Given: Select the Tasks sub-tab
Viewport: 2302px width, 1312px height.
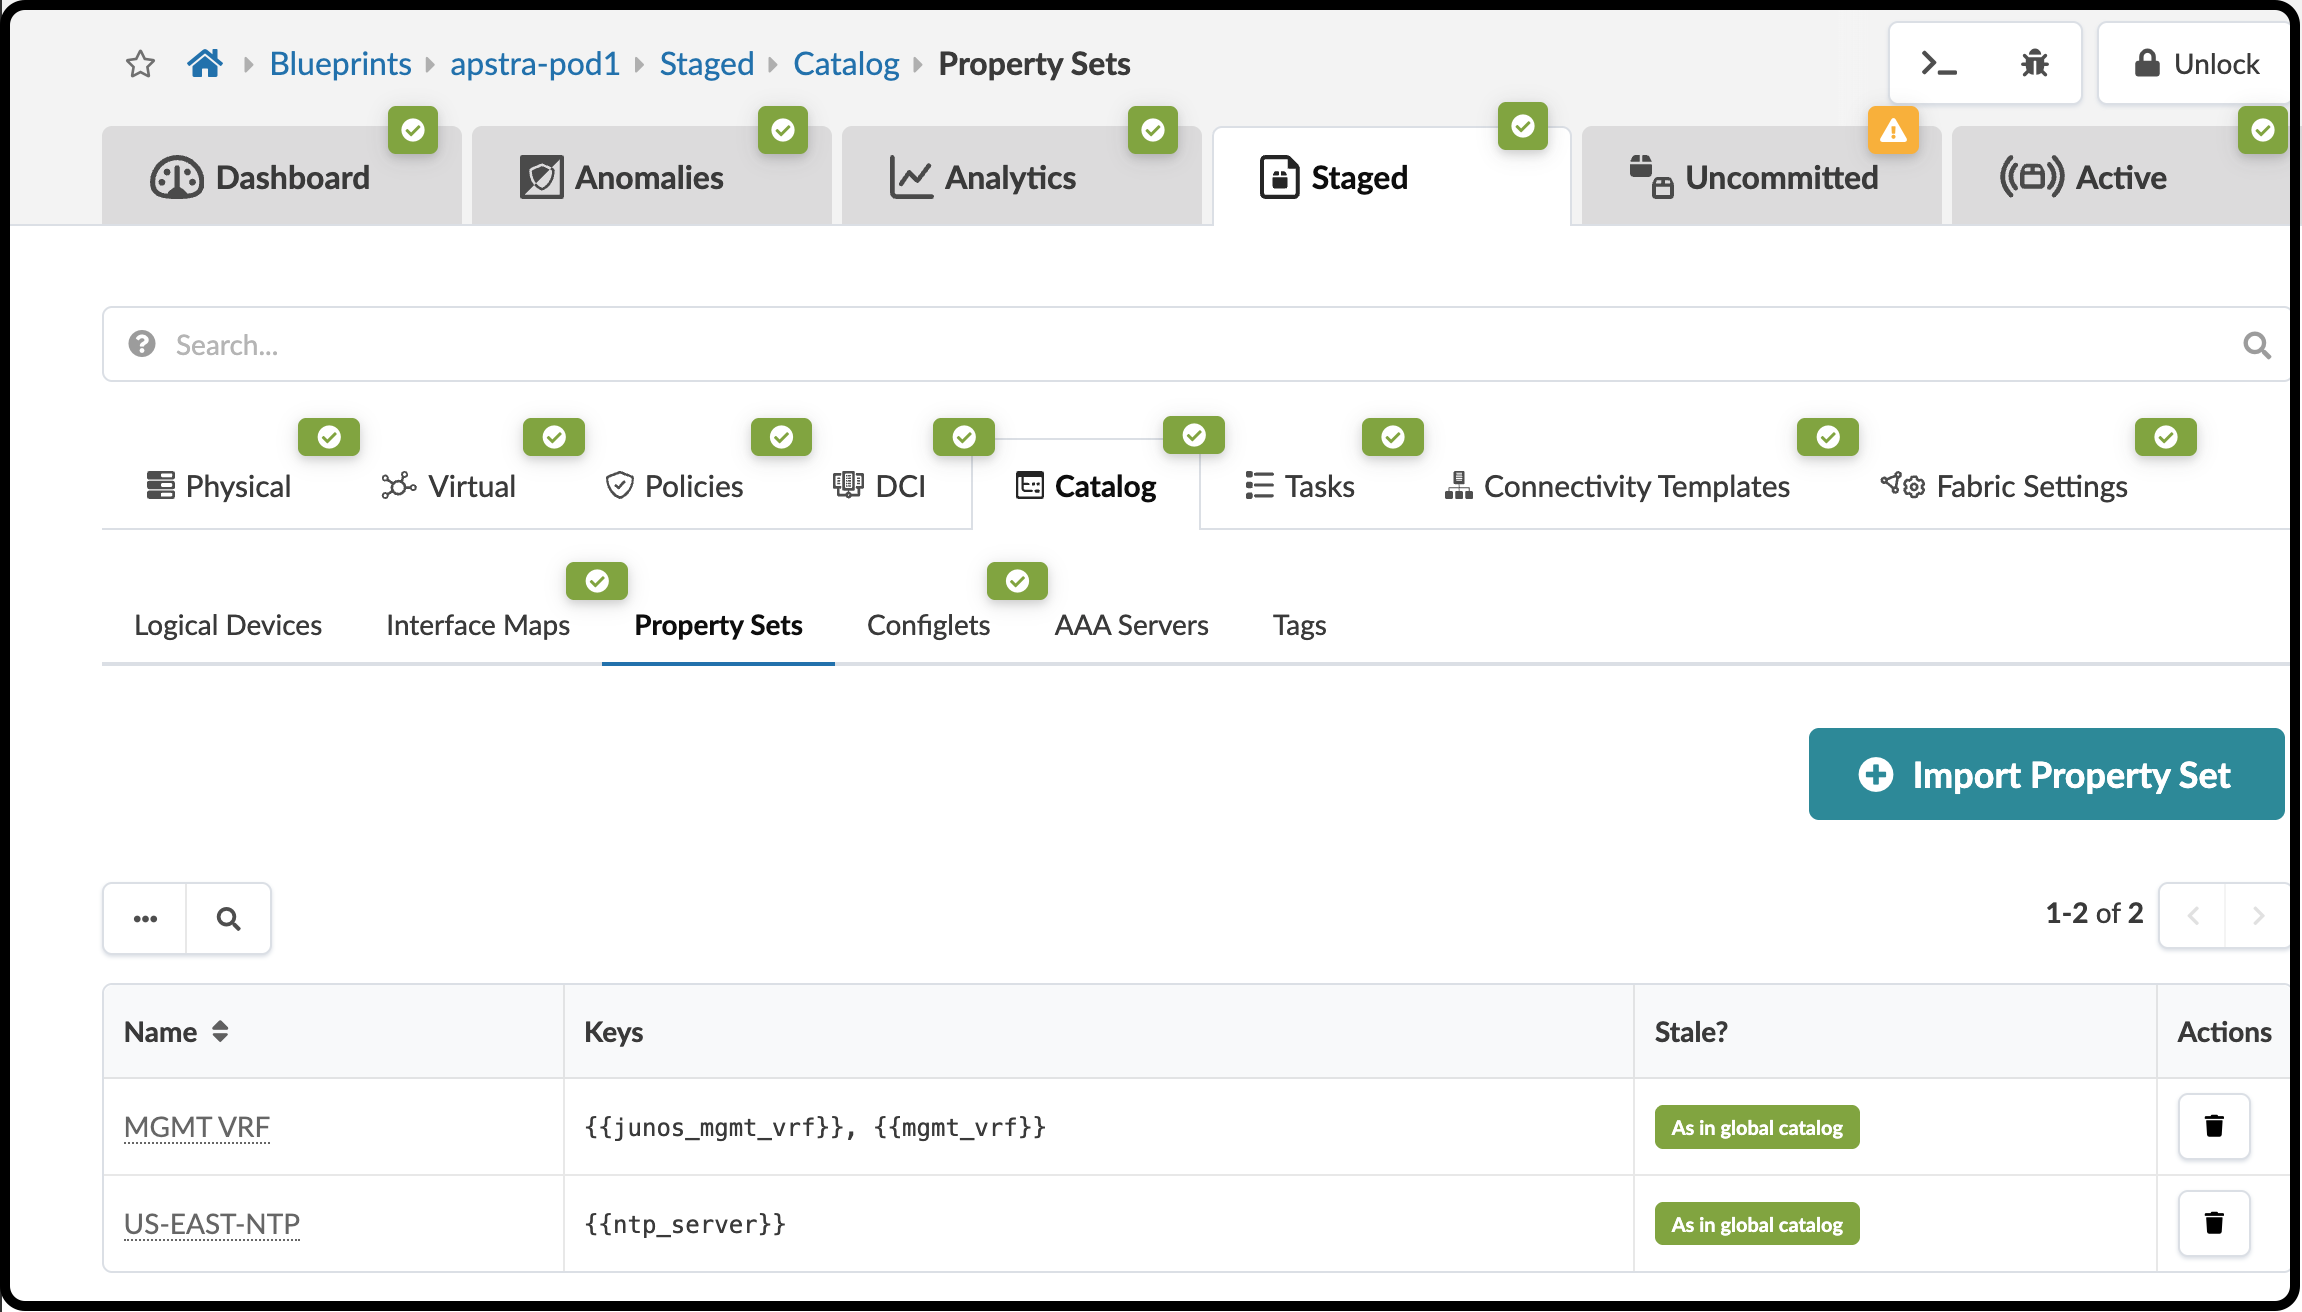Looking at the screenshot, I should click(1300, 486).
